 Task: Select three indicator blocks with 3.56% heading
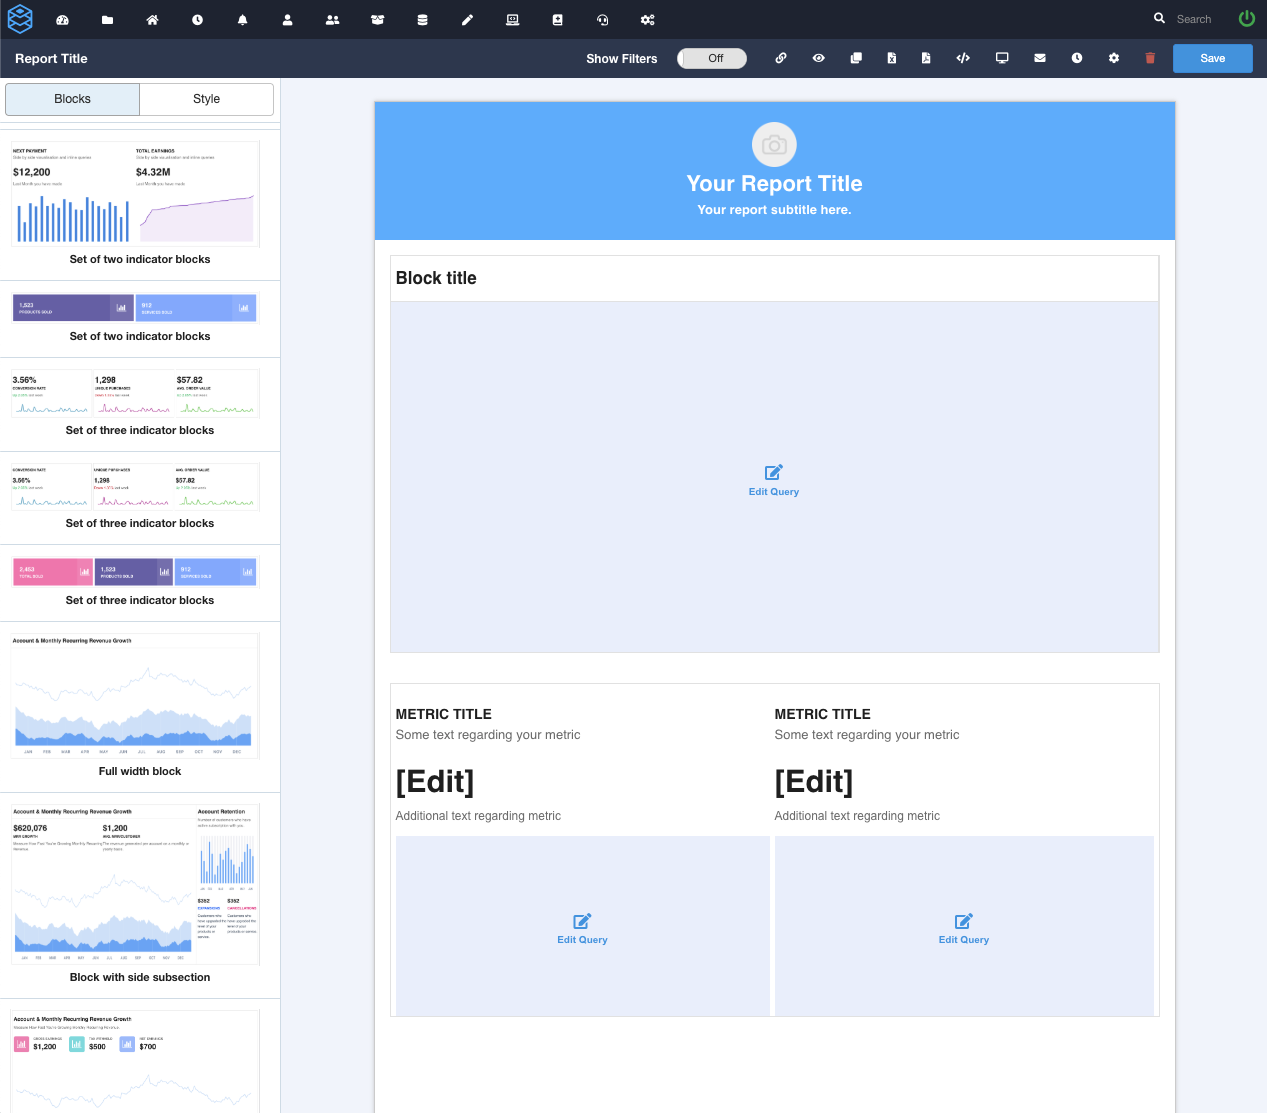pos(136,394)
